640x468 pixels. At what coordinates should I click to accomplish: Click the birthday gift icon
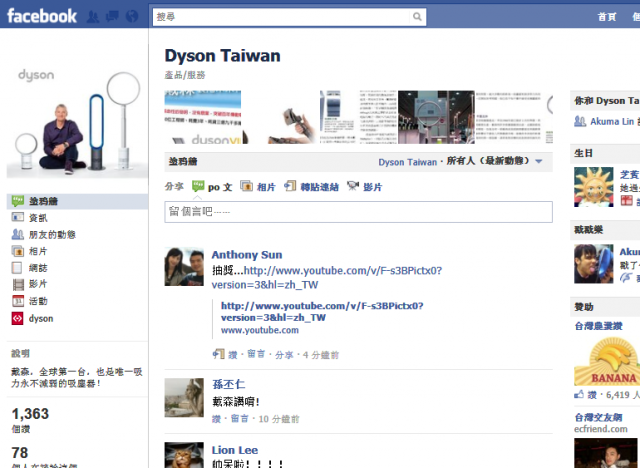click(x=627, y=200)
